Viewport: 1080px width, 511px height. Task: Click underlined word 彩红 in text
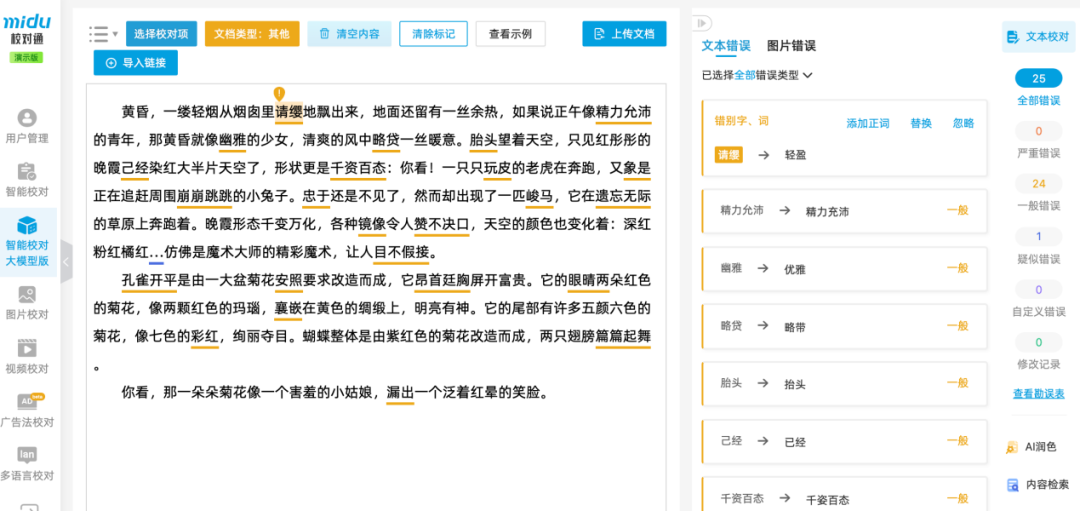(205, 337)
